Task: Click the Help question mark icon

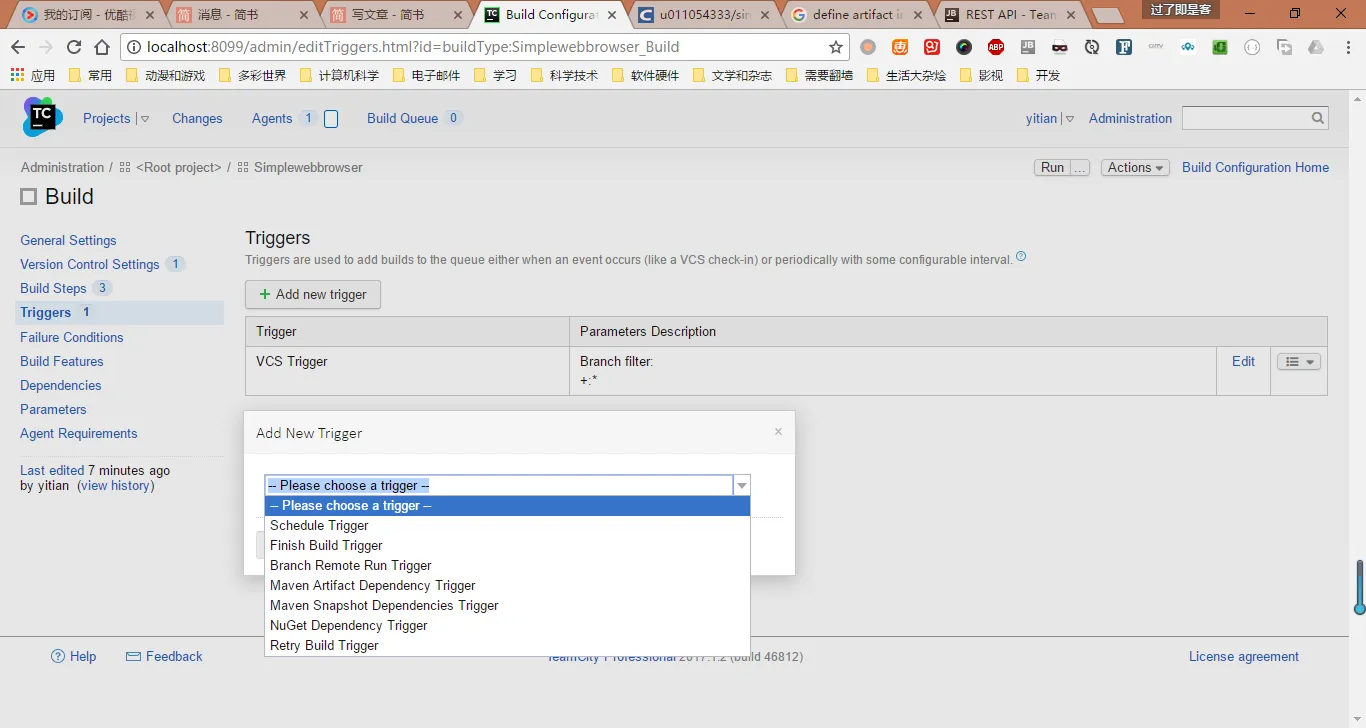Action: click(x=58, y=656)
